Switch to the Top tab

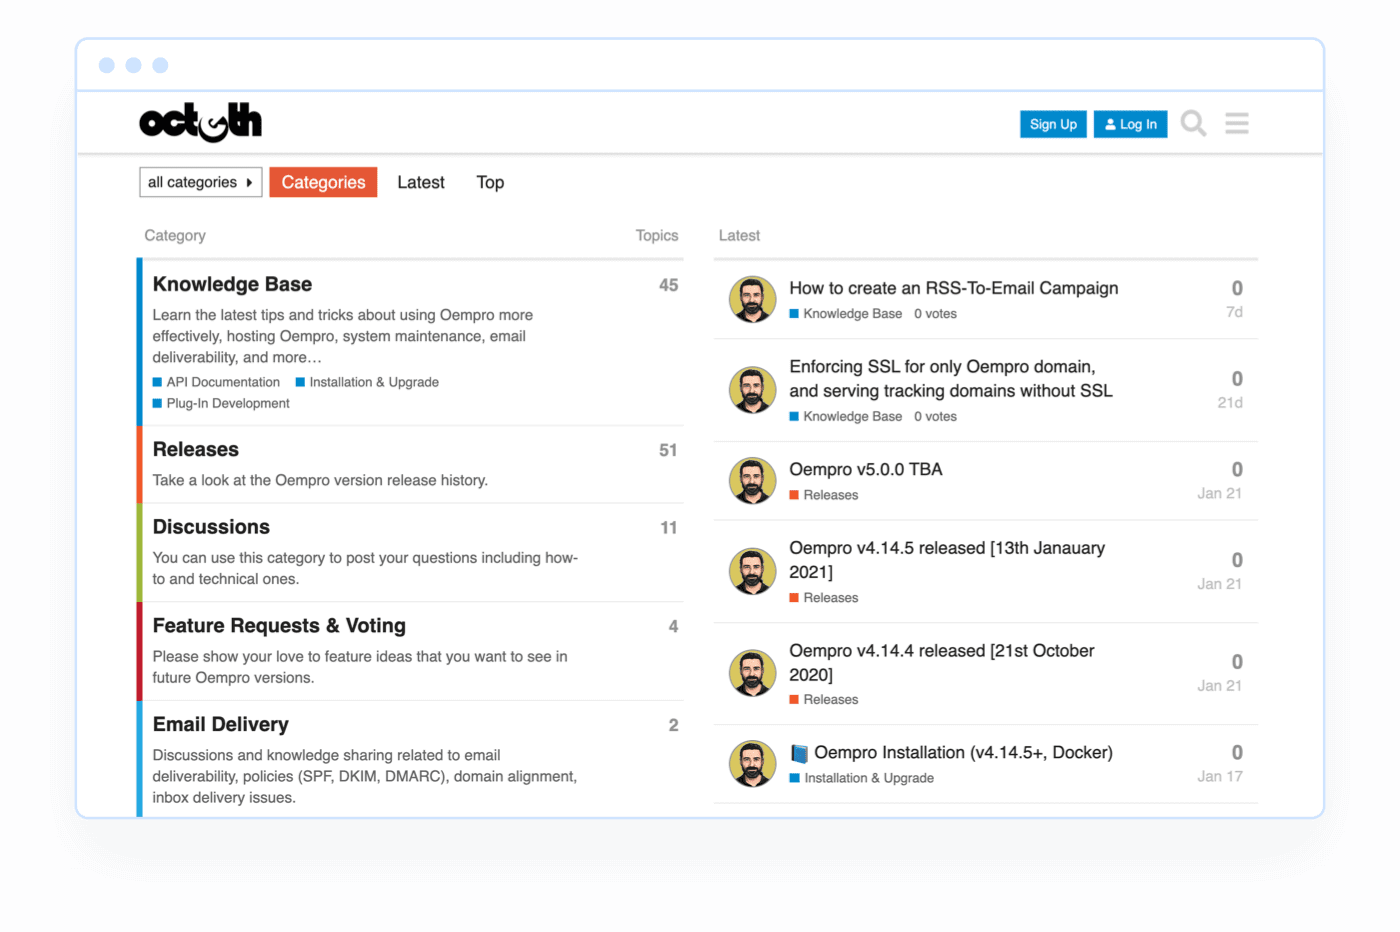(x=490, y=182)
